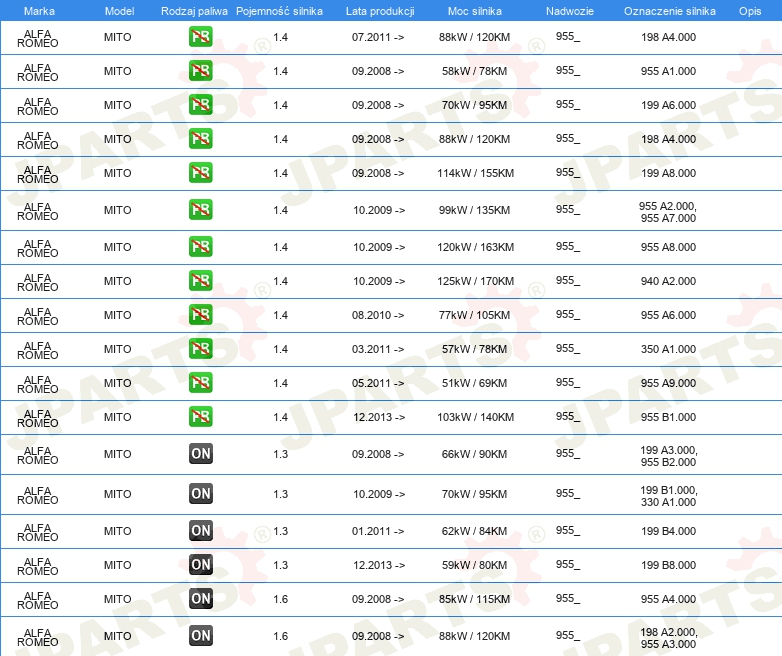
Task: Click the Moc silnika column header
Action: click(475, 11)
